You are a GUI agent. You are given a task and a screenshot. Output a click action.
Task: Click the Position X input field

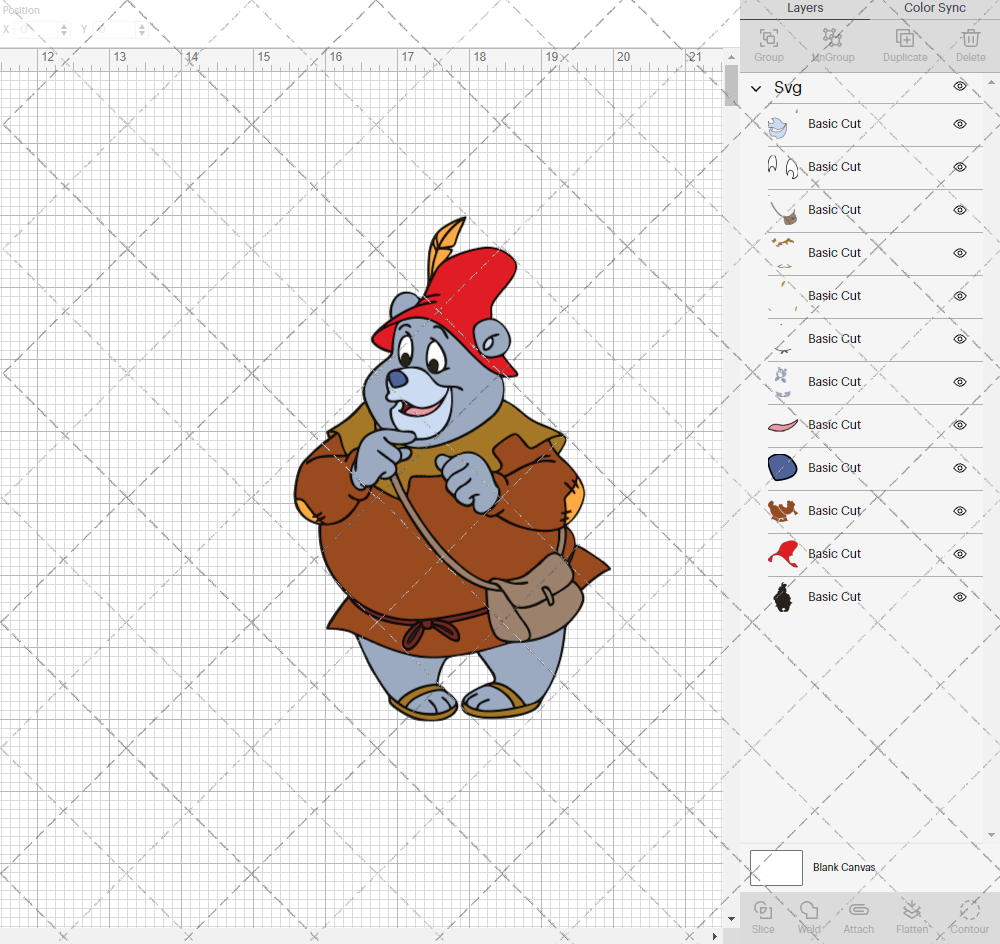click(x=36, y=29)
